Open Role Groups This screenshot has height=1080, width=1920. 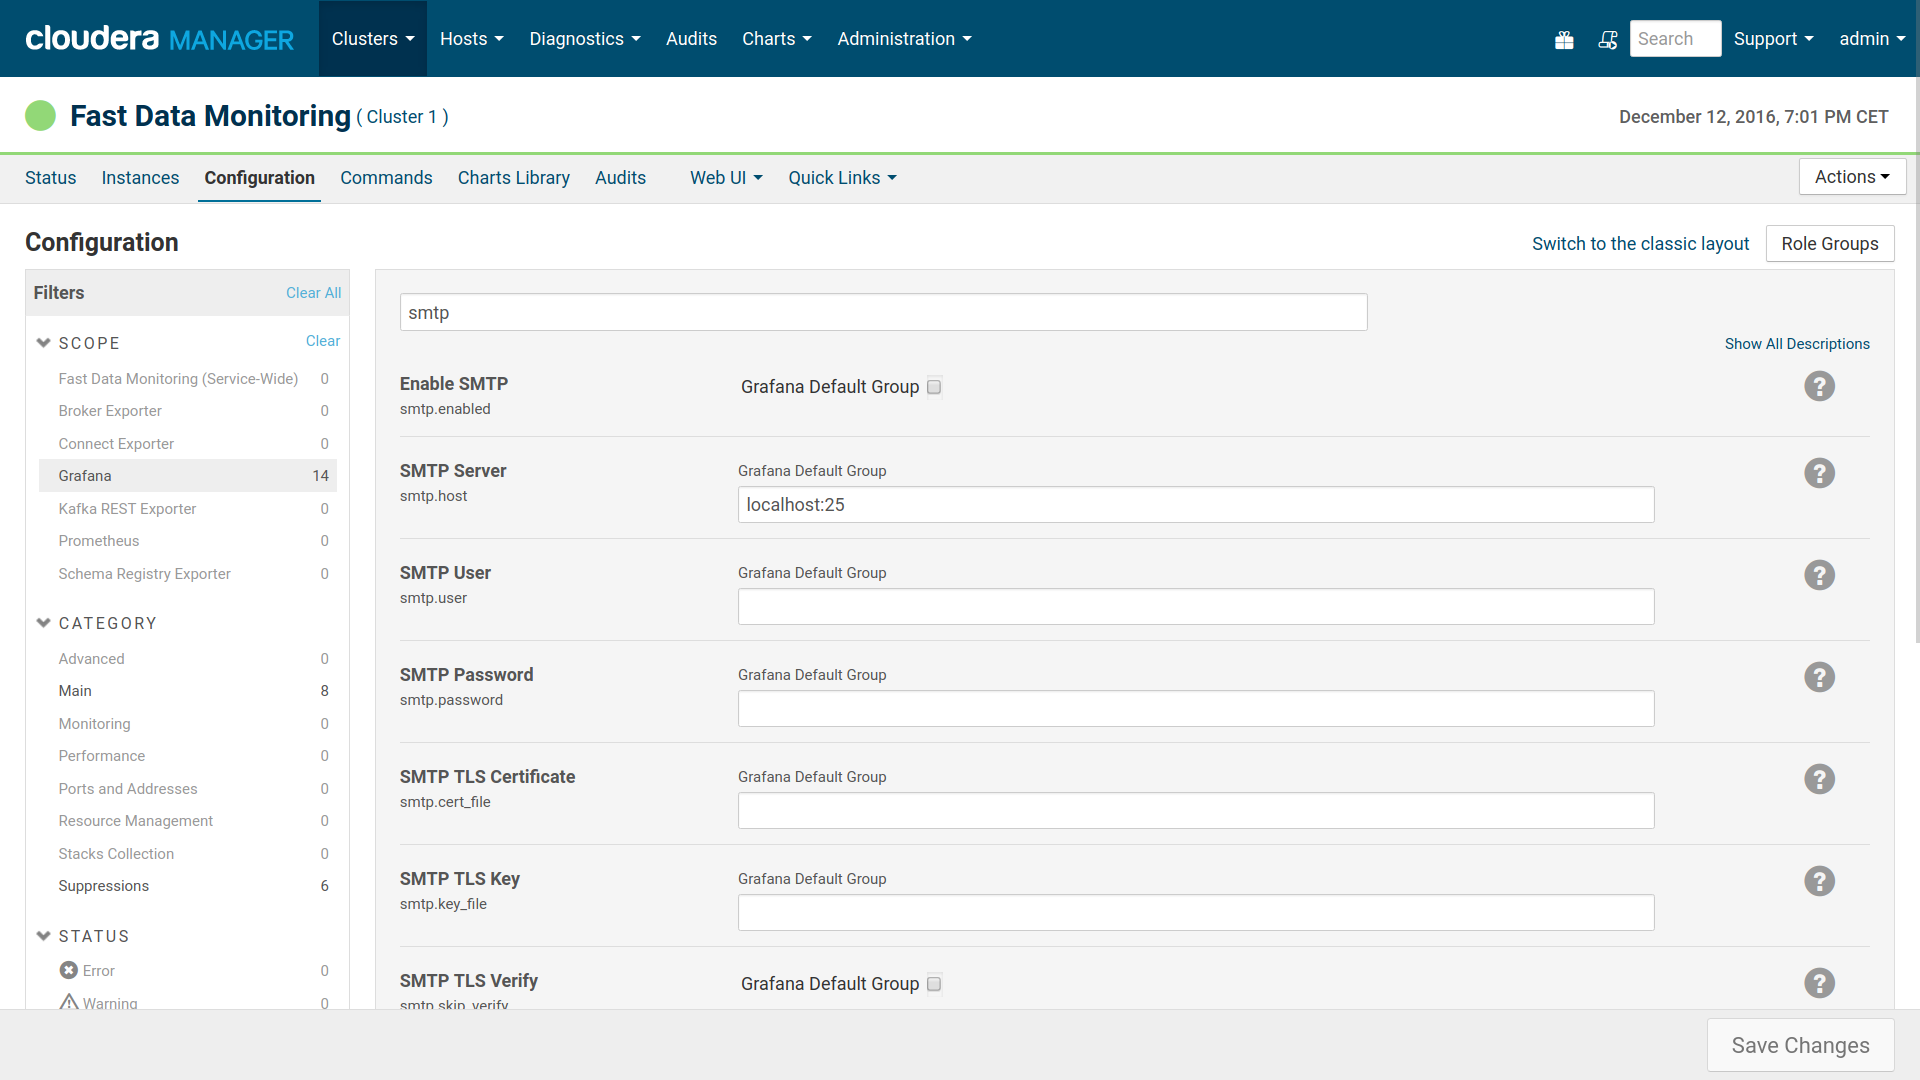[x=1829, y=244]
